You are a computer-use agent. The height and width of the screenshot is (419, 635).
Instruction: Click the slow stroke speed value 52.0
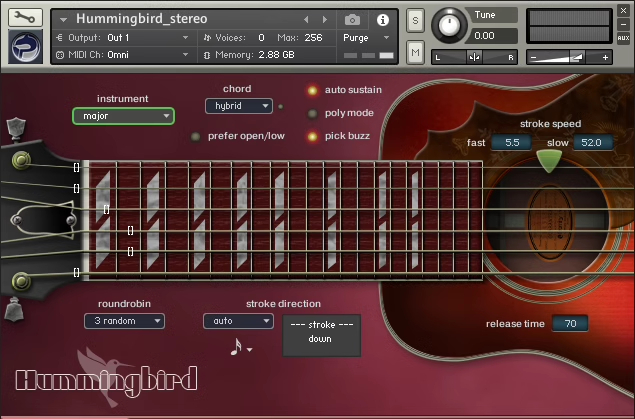[x=592, y=143]
